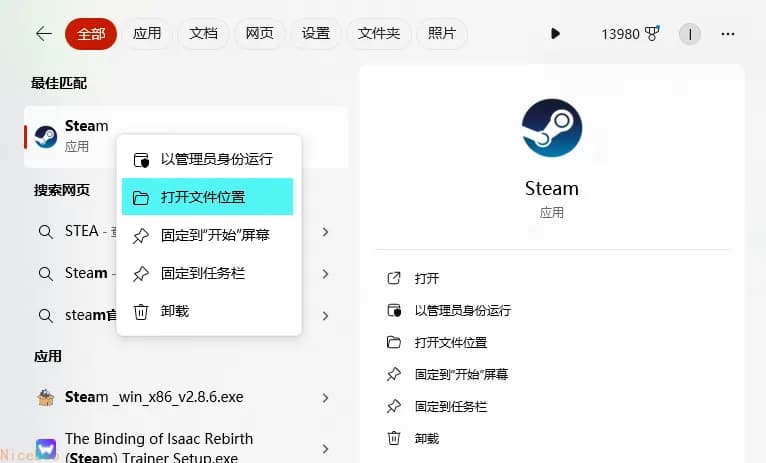The image size is (766, 463).
Task: Open The Binding of Isaac Rebirth trainer result
Action: pyautogui.click(x=186, y=447)
